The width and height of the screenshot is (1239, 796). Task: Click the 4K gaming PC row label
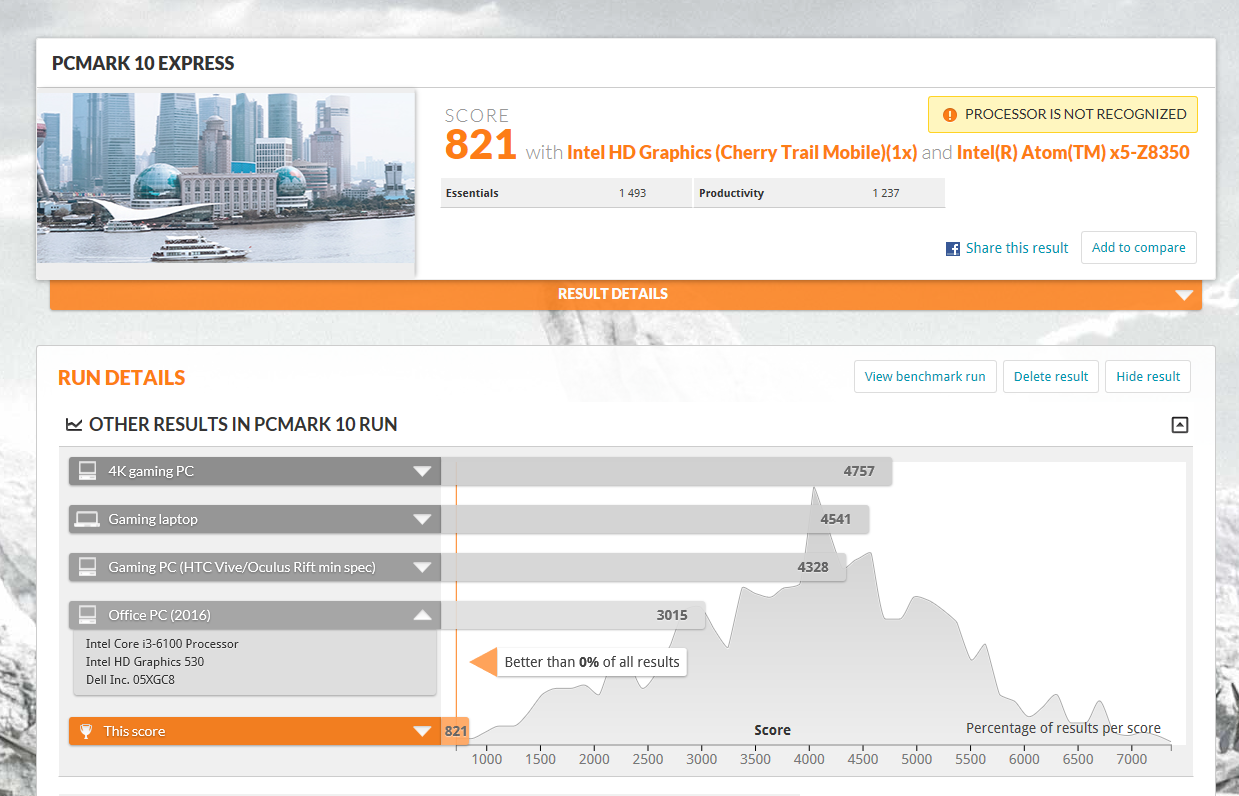[x=151, y=471]
